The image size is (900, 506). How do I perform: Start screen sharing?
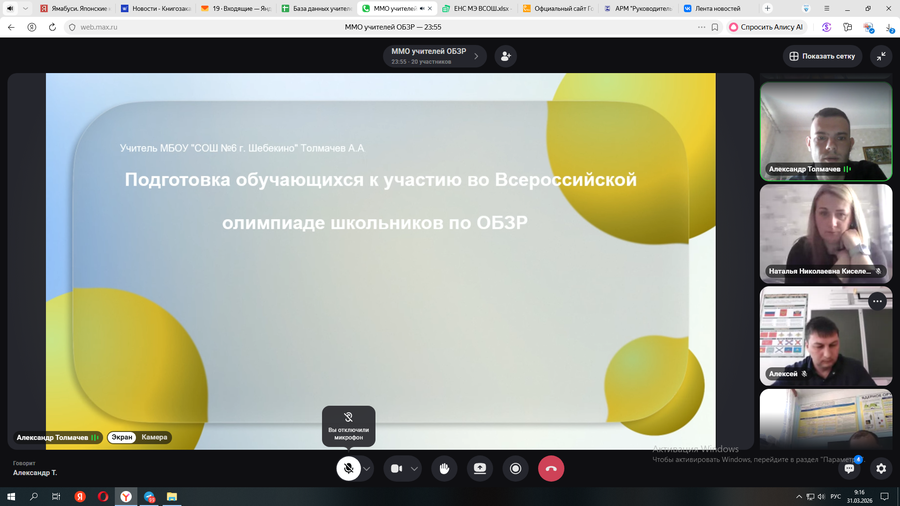(481, 468)
